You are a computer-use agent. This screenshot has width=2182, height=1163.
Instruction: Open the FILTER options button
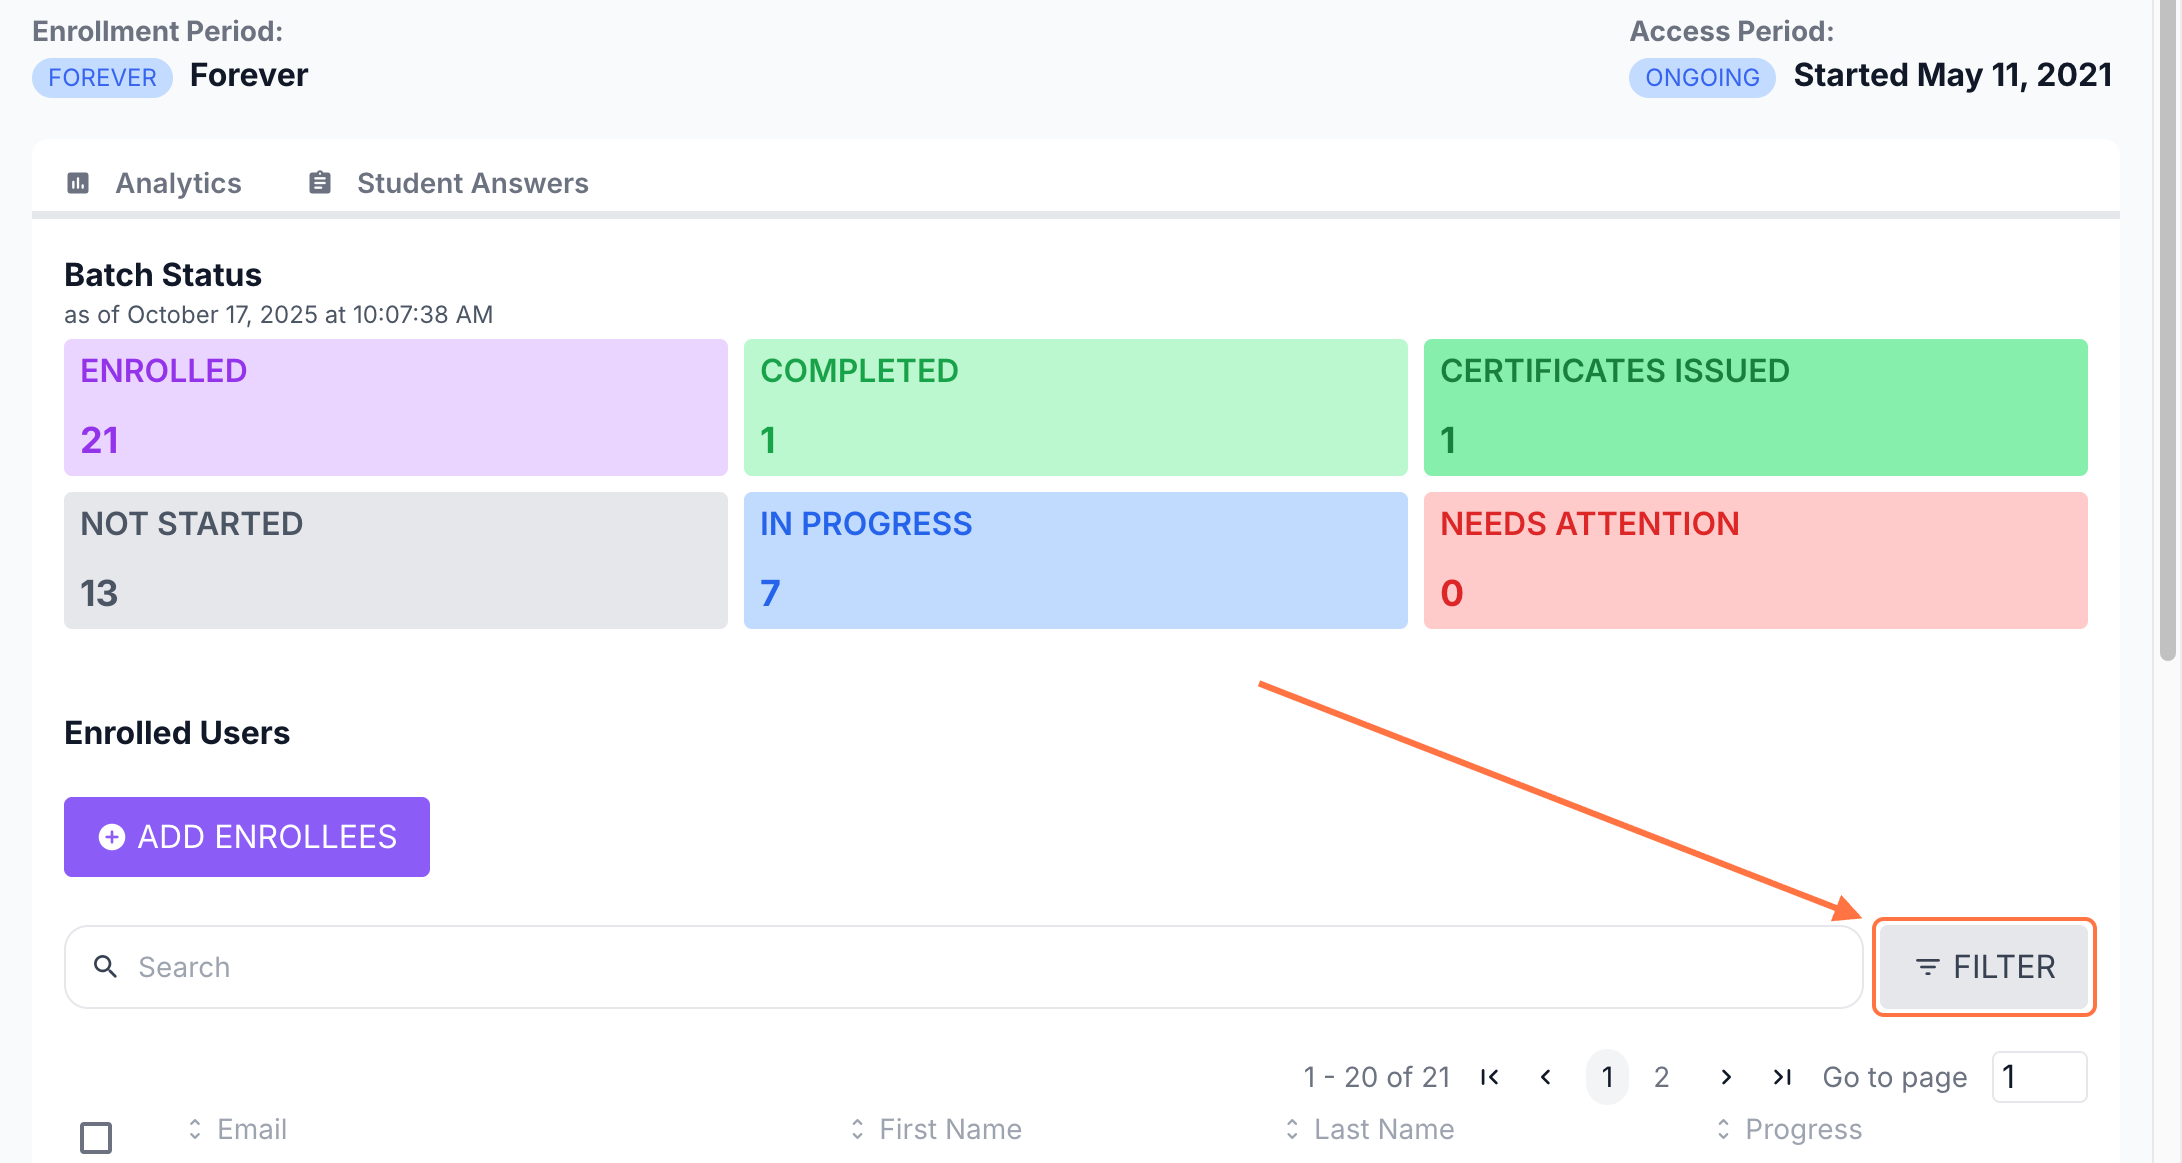[1985, 967]
